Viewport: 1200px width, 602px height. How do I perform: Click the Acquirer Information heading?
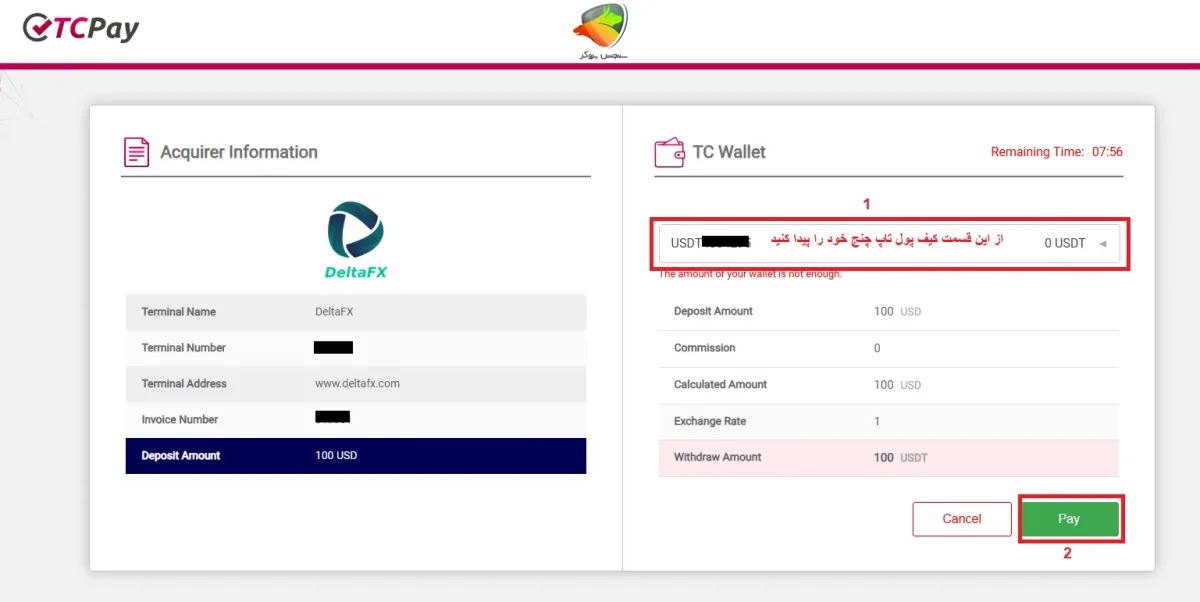click(x=239, y=152)
